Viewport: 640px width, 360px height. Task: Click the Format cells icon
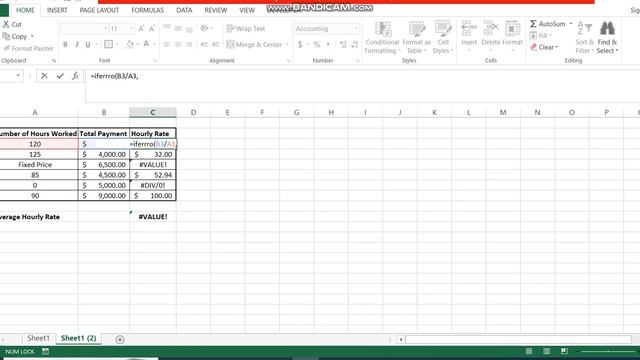coord(512,29)
